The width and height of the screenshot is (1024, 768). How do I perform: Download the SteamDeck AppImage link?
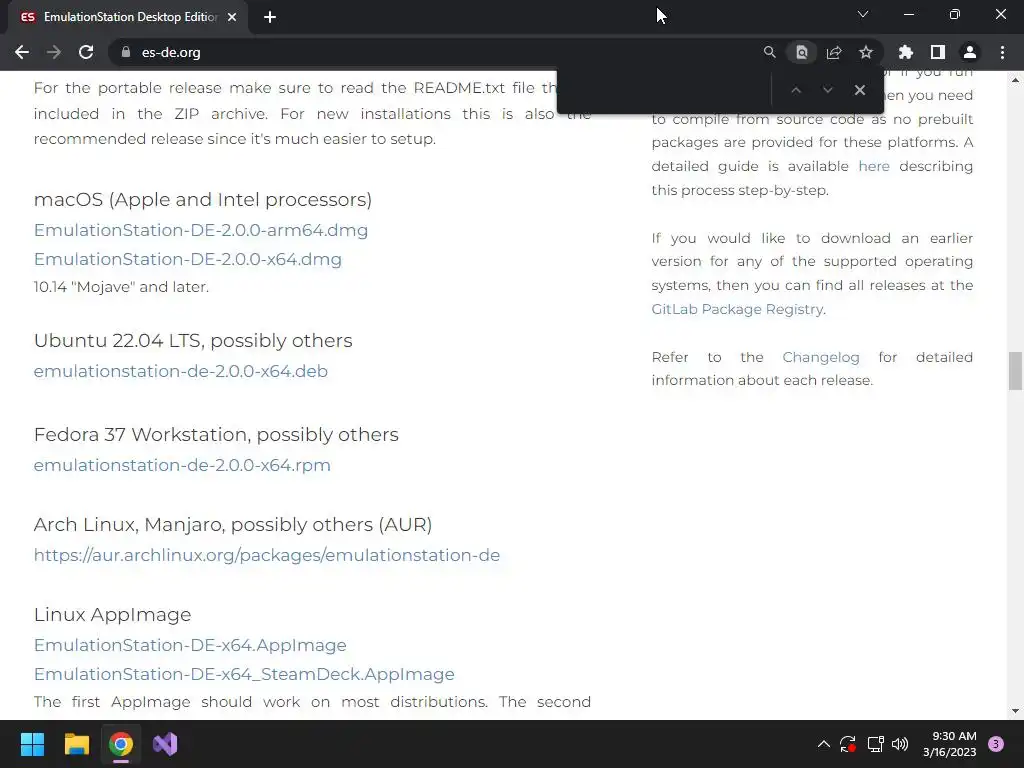[244, 674]
